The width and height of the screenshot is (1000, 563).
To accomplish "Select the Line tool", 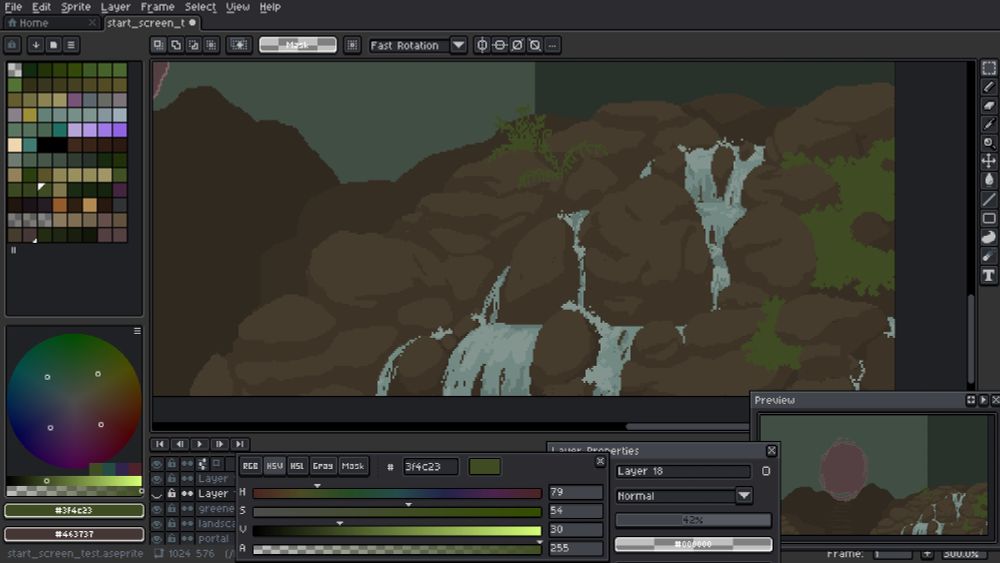I will click(988, 199).
